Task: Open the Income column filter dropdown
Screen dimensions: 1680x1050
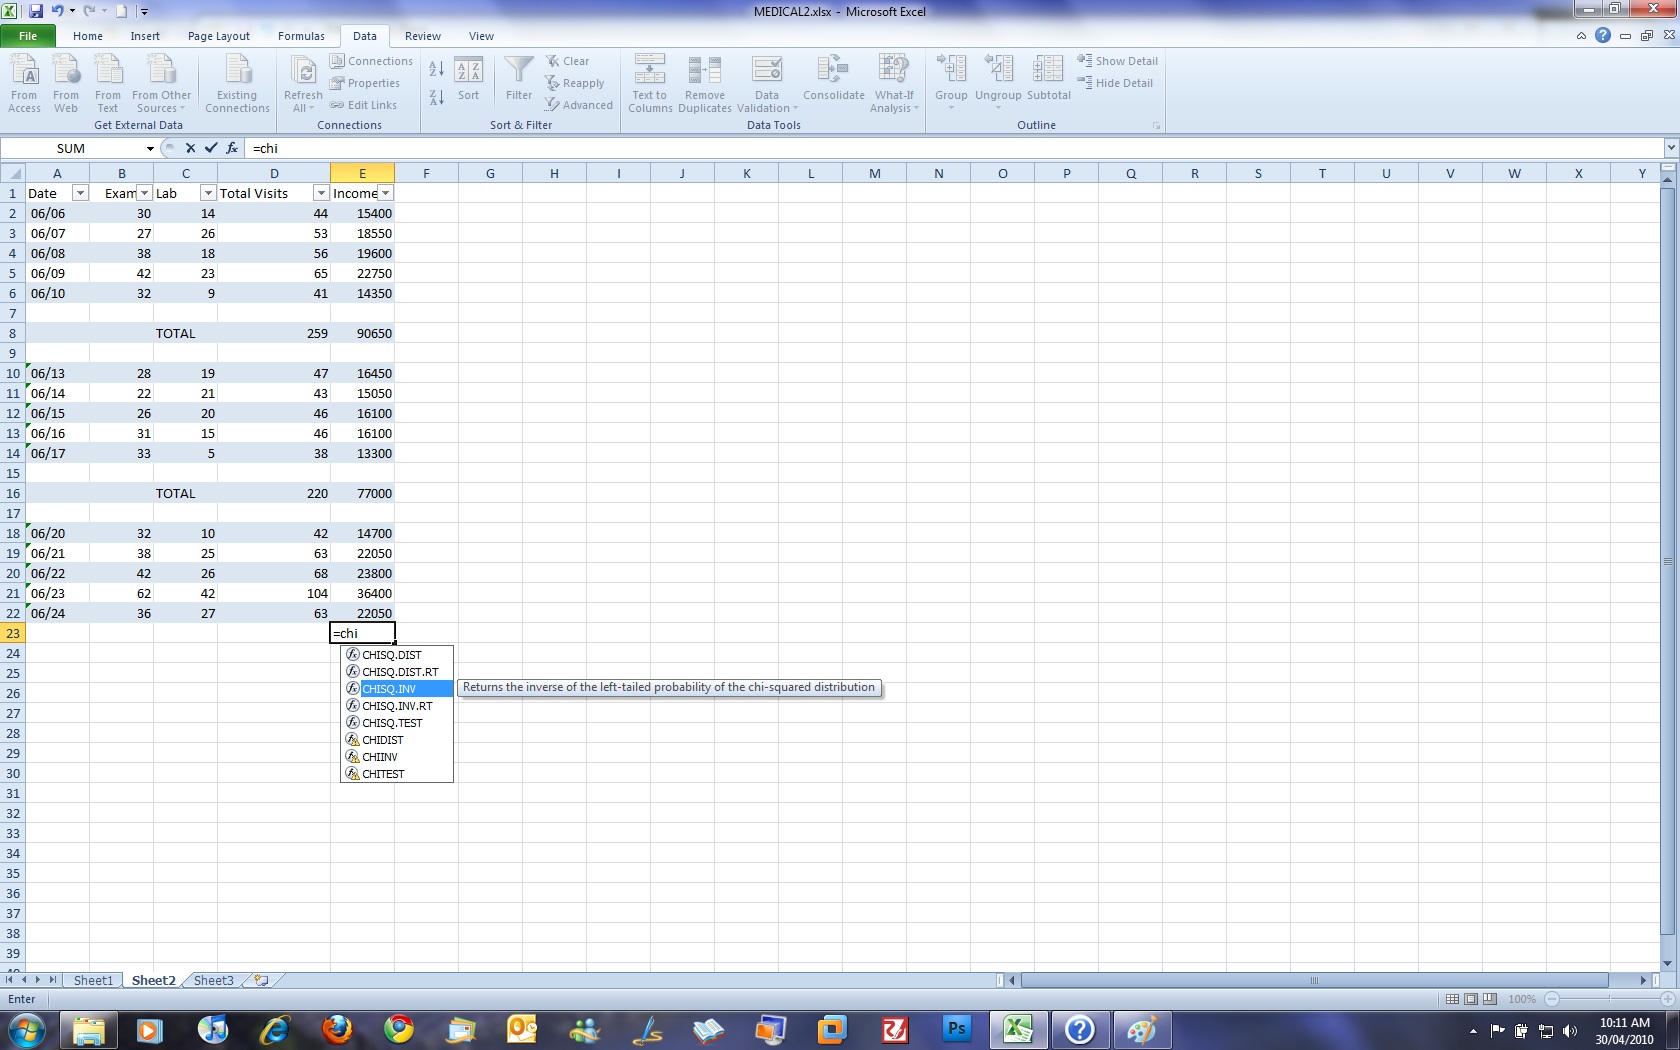Action: (385, 193)
